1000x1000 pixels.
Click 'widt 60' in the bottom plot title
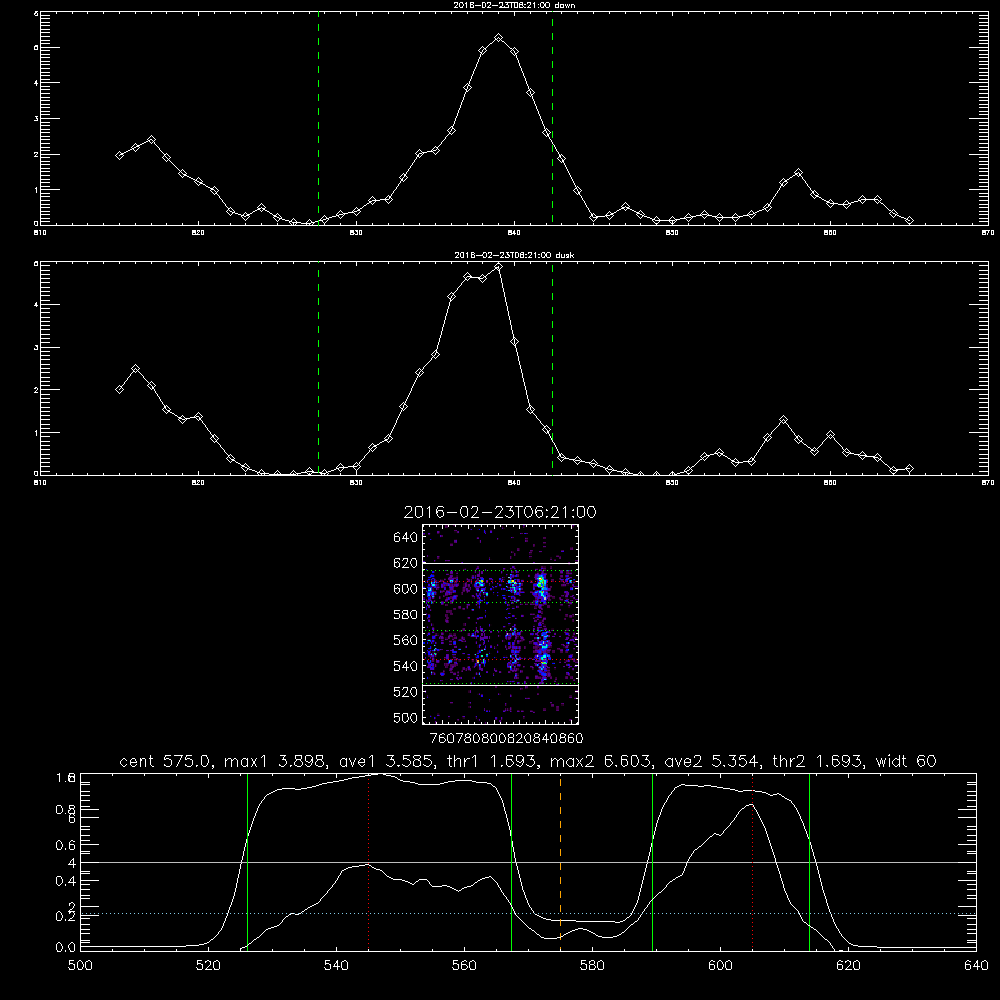(906, 761)
